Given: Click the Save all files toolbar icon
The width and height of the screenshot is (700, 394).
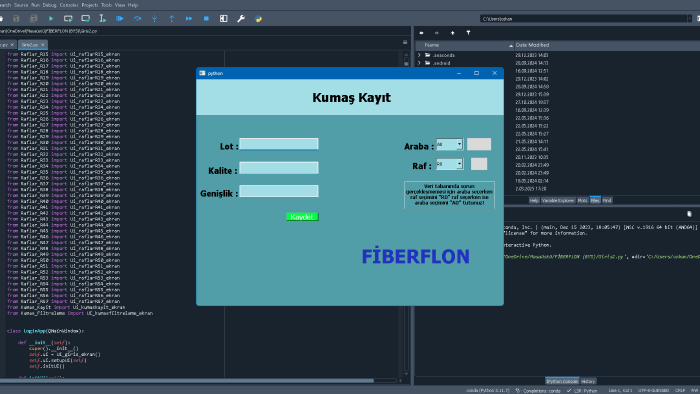Looking at the screenshot, I should click(x=33, y=19).
